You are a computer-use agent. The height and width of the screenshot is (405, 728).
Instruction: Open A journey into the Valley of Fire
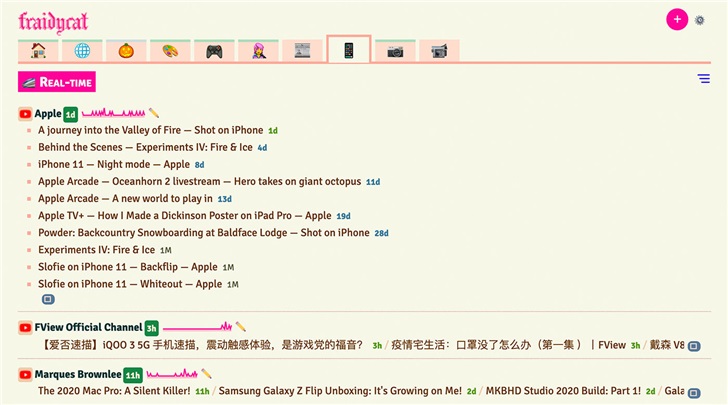coord(150,130)
